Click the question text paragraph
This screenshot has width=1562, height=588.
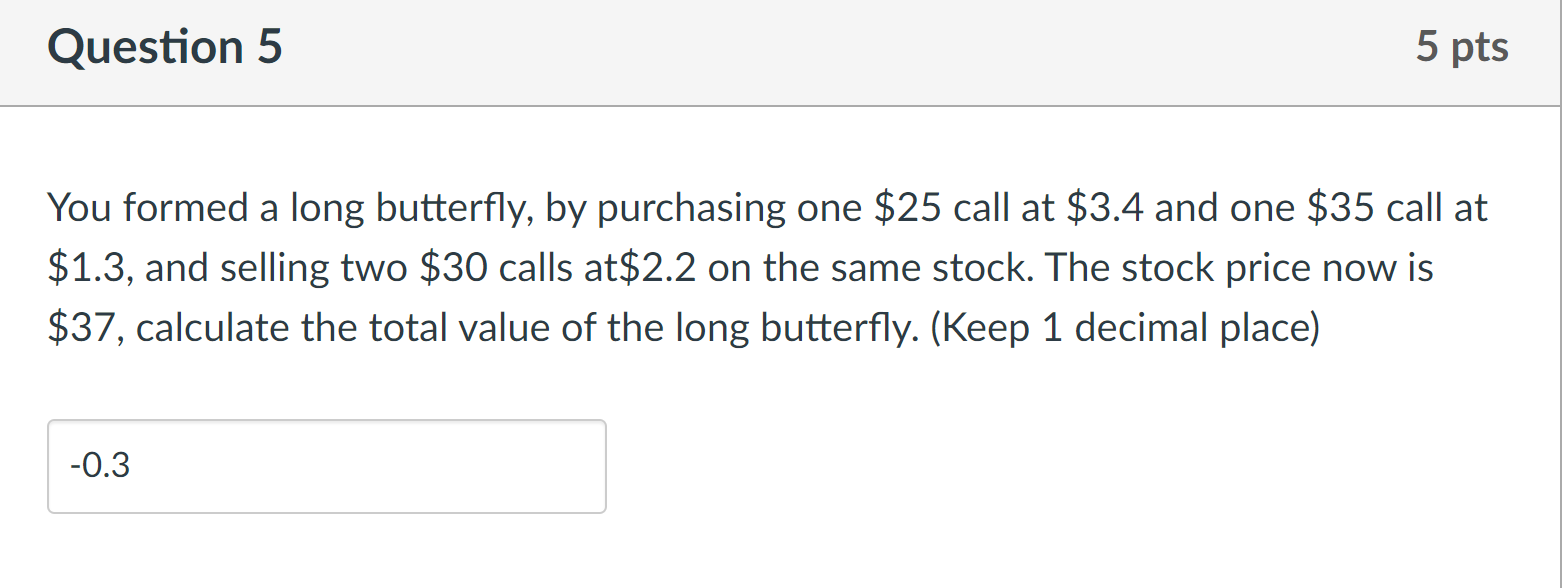700,267
